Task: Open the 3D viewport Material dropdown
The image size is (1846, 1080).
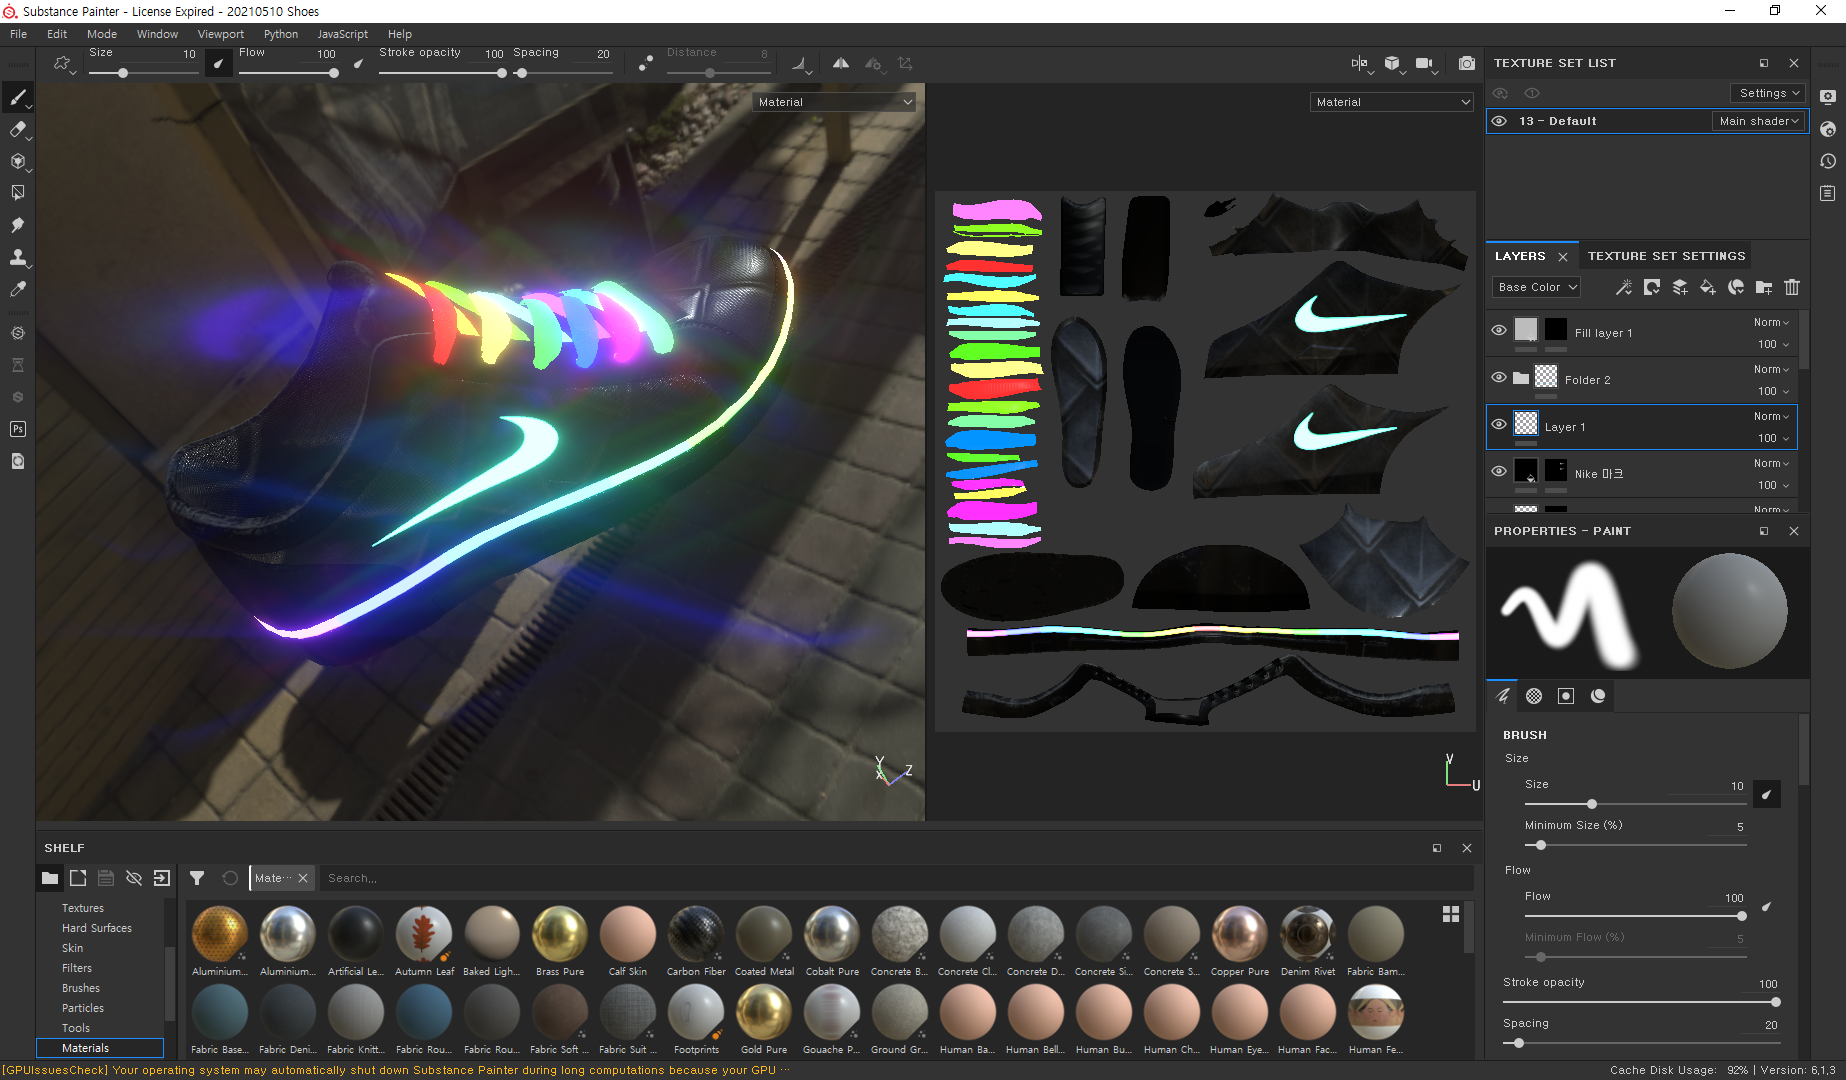Action: coord(835,102)
